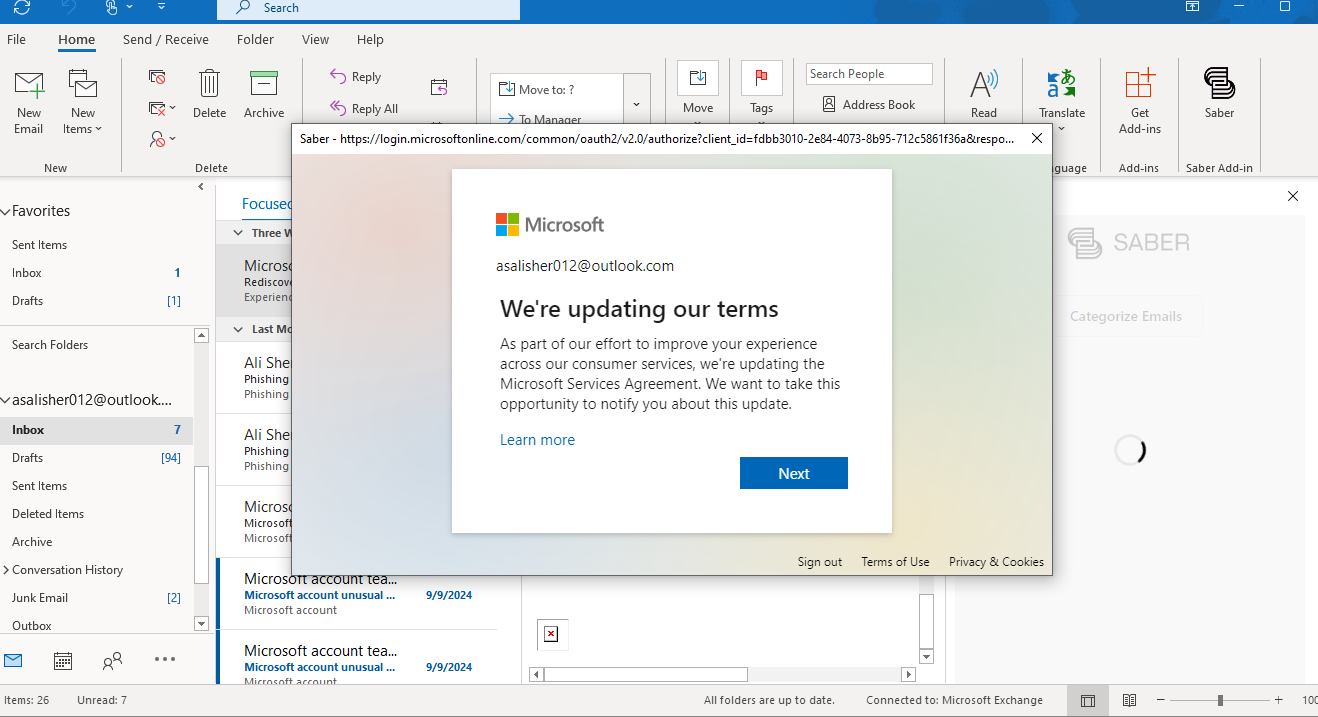This screenshot has width=1318, height=717.
Task: Open the People view icon
Action: click(x=112, y=660)
